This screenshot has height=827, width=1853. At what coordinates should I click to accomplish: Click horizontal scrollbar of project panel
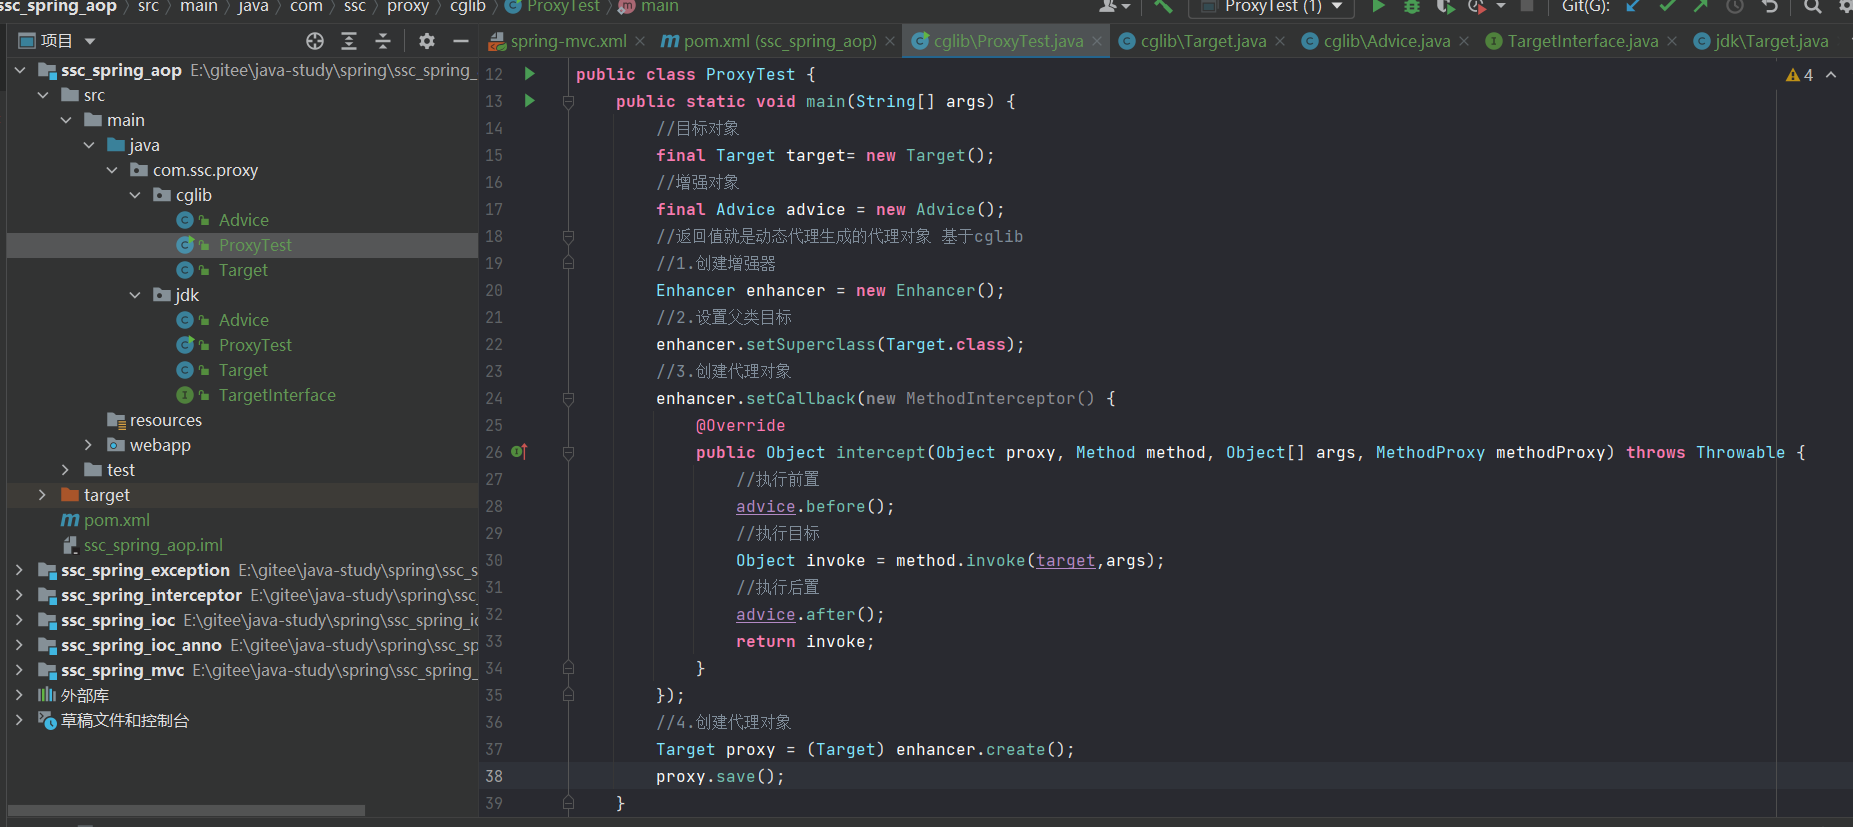(186, 810)
